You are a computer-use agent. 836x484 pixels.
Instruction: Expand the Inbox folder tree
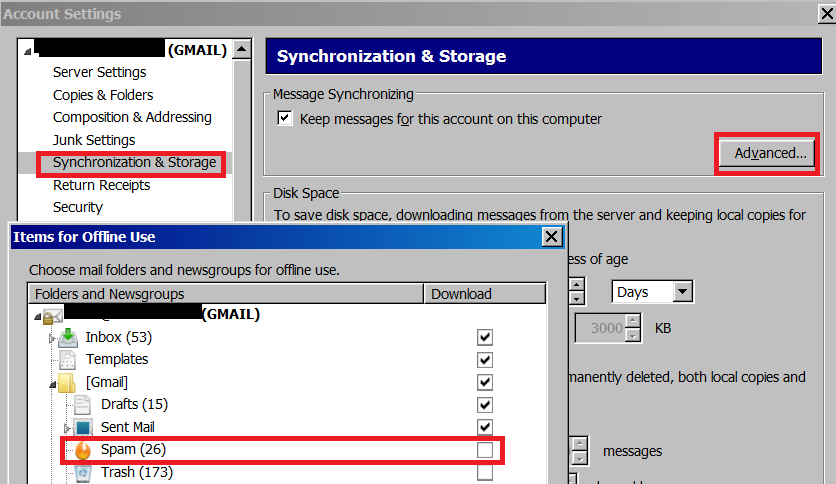(51, 338)
